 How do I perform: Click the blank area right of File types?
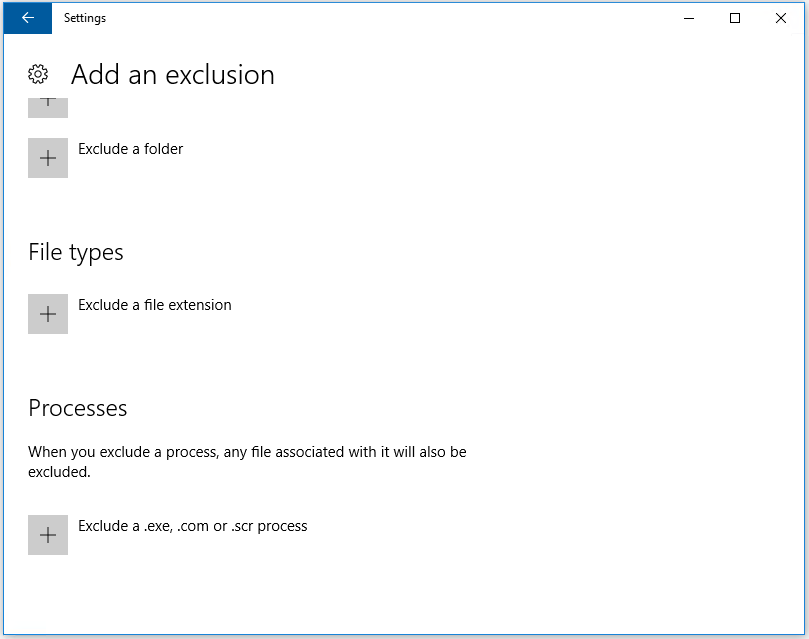[450, 252]
